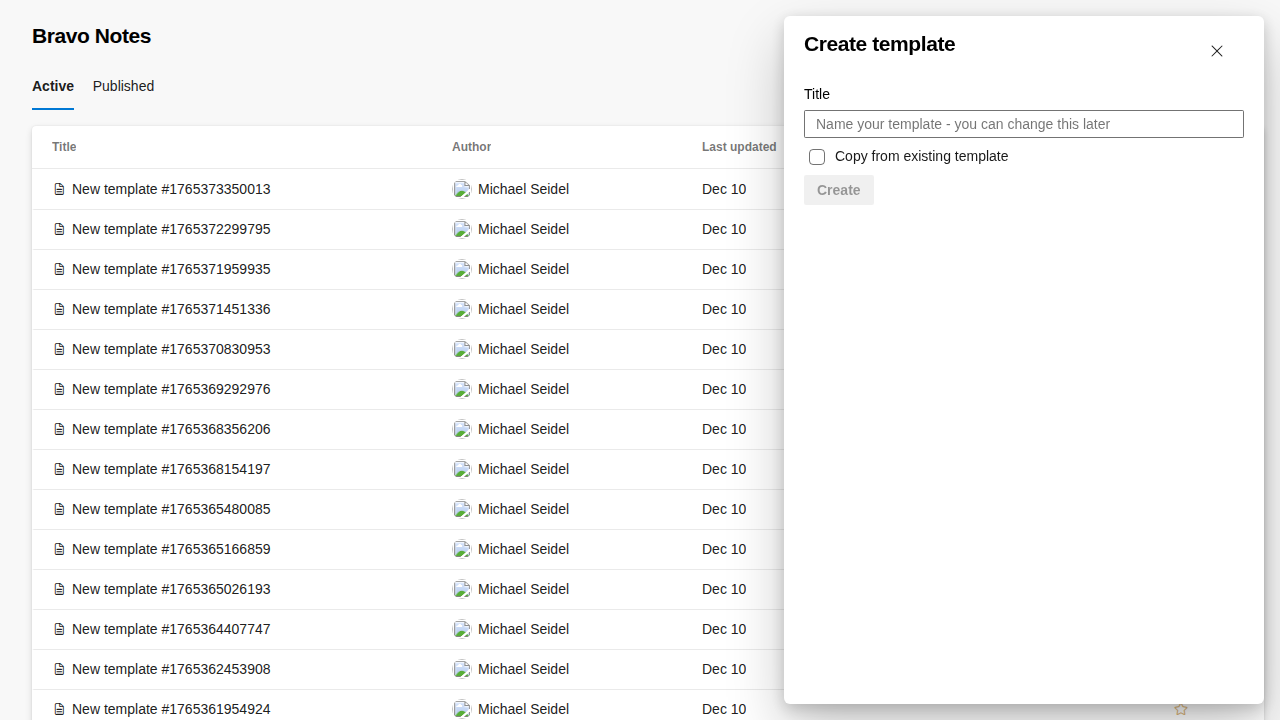The width and height of the screenshot is (1280, 720).
Task: Switch to the Published tab
Action: pyautogui.click(x=123, y=86)
